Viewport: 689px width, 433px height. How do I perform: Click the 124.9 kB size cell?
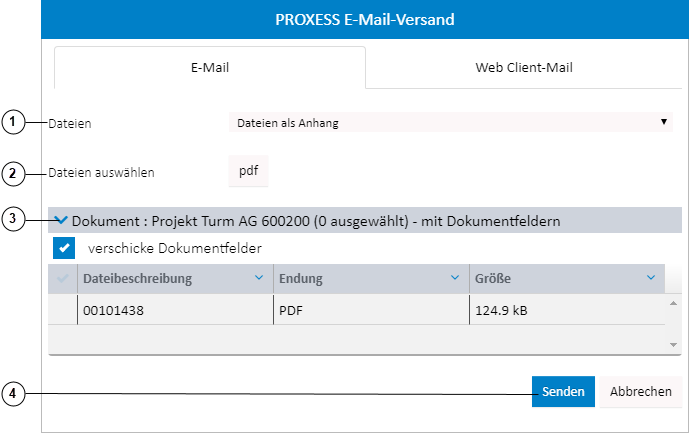point(501,310)
